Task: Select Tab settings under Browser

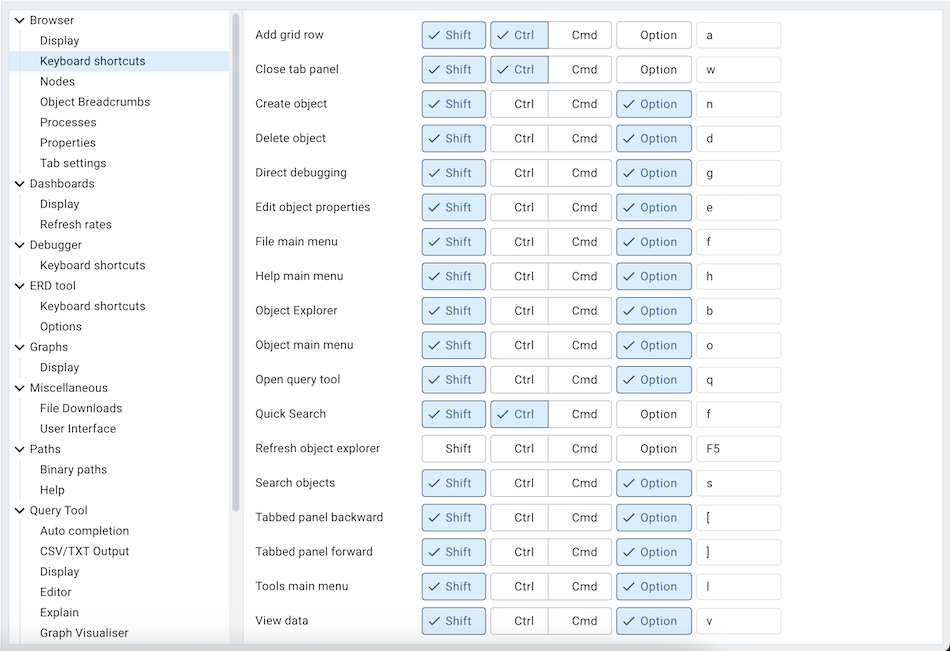Action: coord(72,162)
